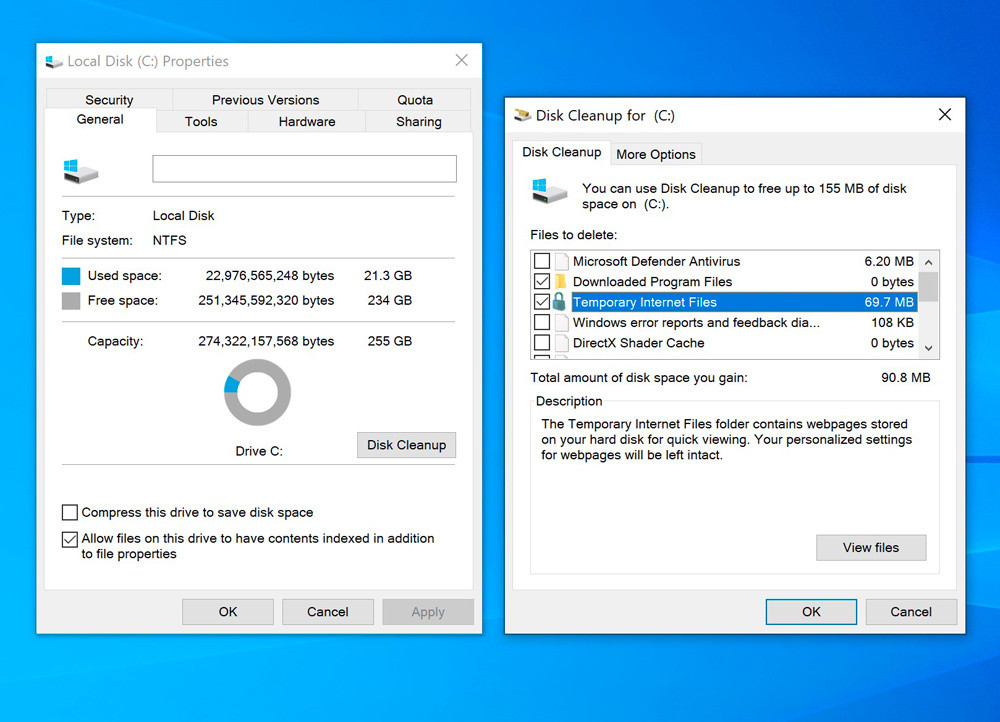The image size is (1000, 722).
Task: Click the blue Used space legend swatch
Action: 69,275
